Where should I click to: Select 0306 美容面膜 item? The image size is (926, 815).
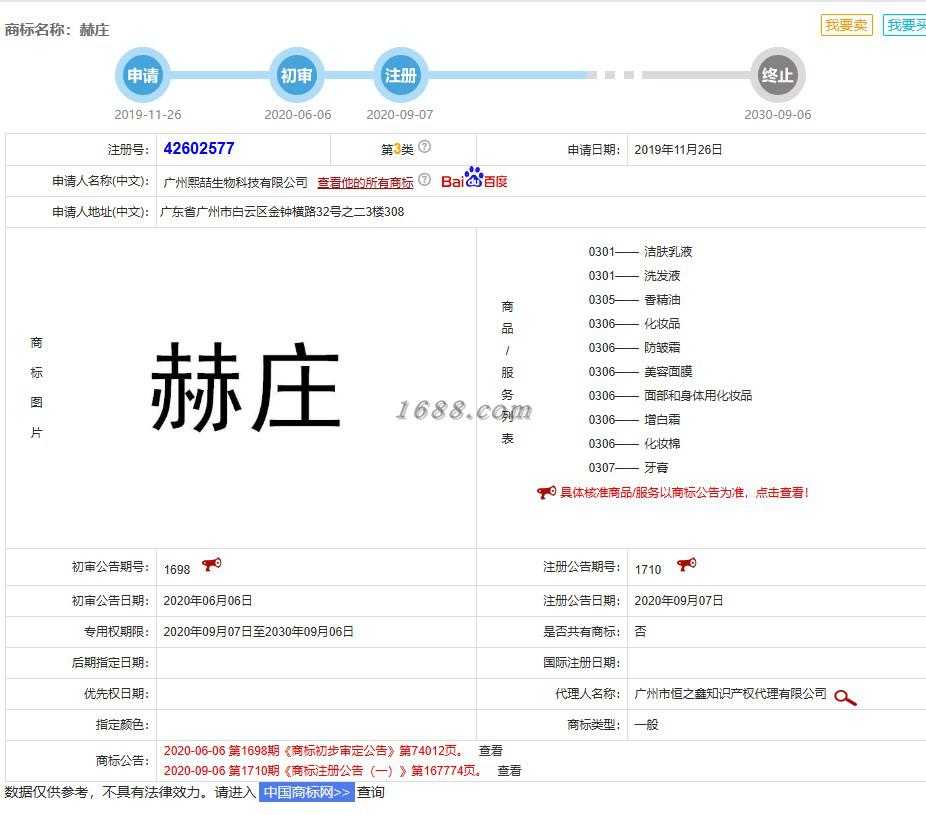[640, 371]
